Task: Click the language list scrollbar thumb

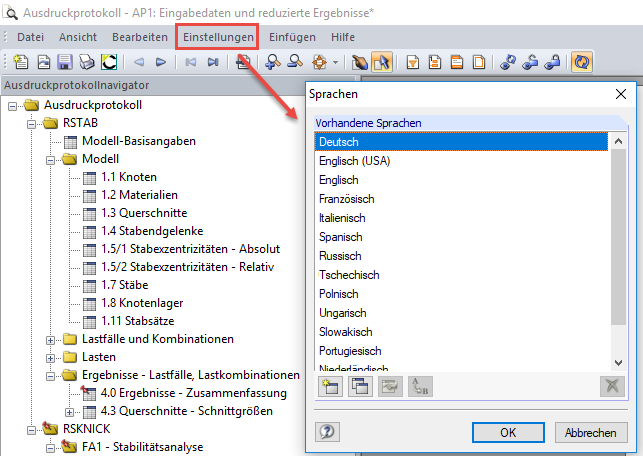Action: [618, 237]
